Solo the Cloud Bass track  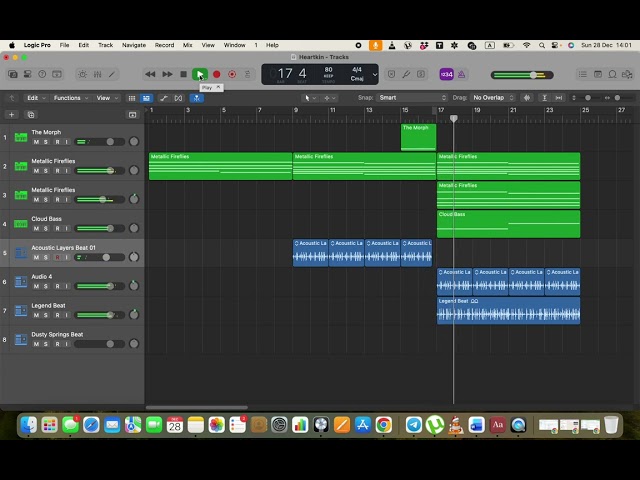(46, 229)
